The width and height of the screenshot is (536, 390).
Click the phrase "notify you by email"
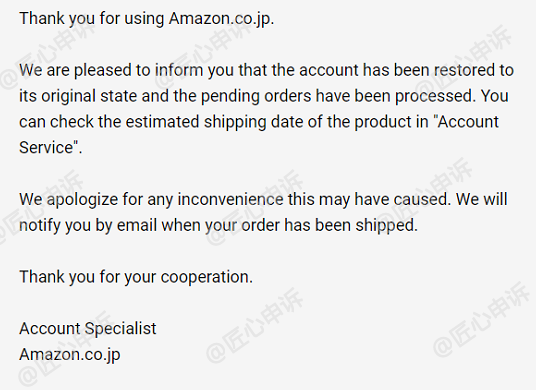(x=88, y=225)
